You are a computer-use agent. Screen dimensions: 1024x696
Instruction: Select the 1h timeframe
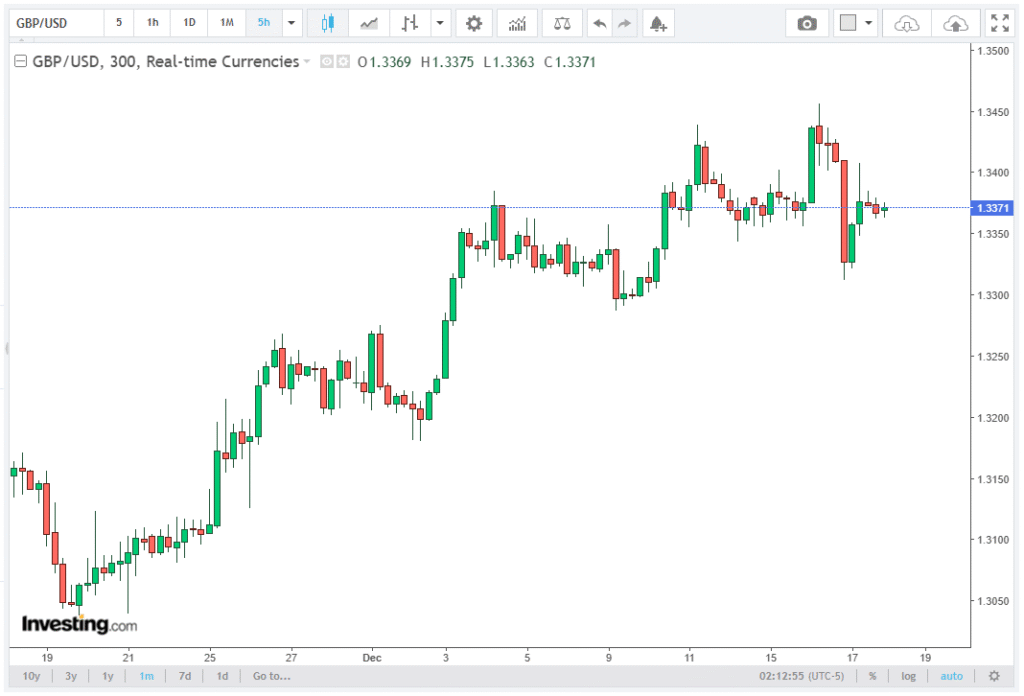(152, 23)
